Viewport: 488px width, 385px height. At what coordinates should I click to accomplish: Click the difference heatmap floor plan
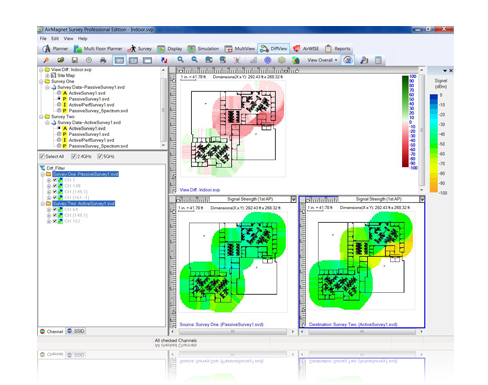(x=233, y=128)
